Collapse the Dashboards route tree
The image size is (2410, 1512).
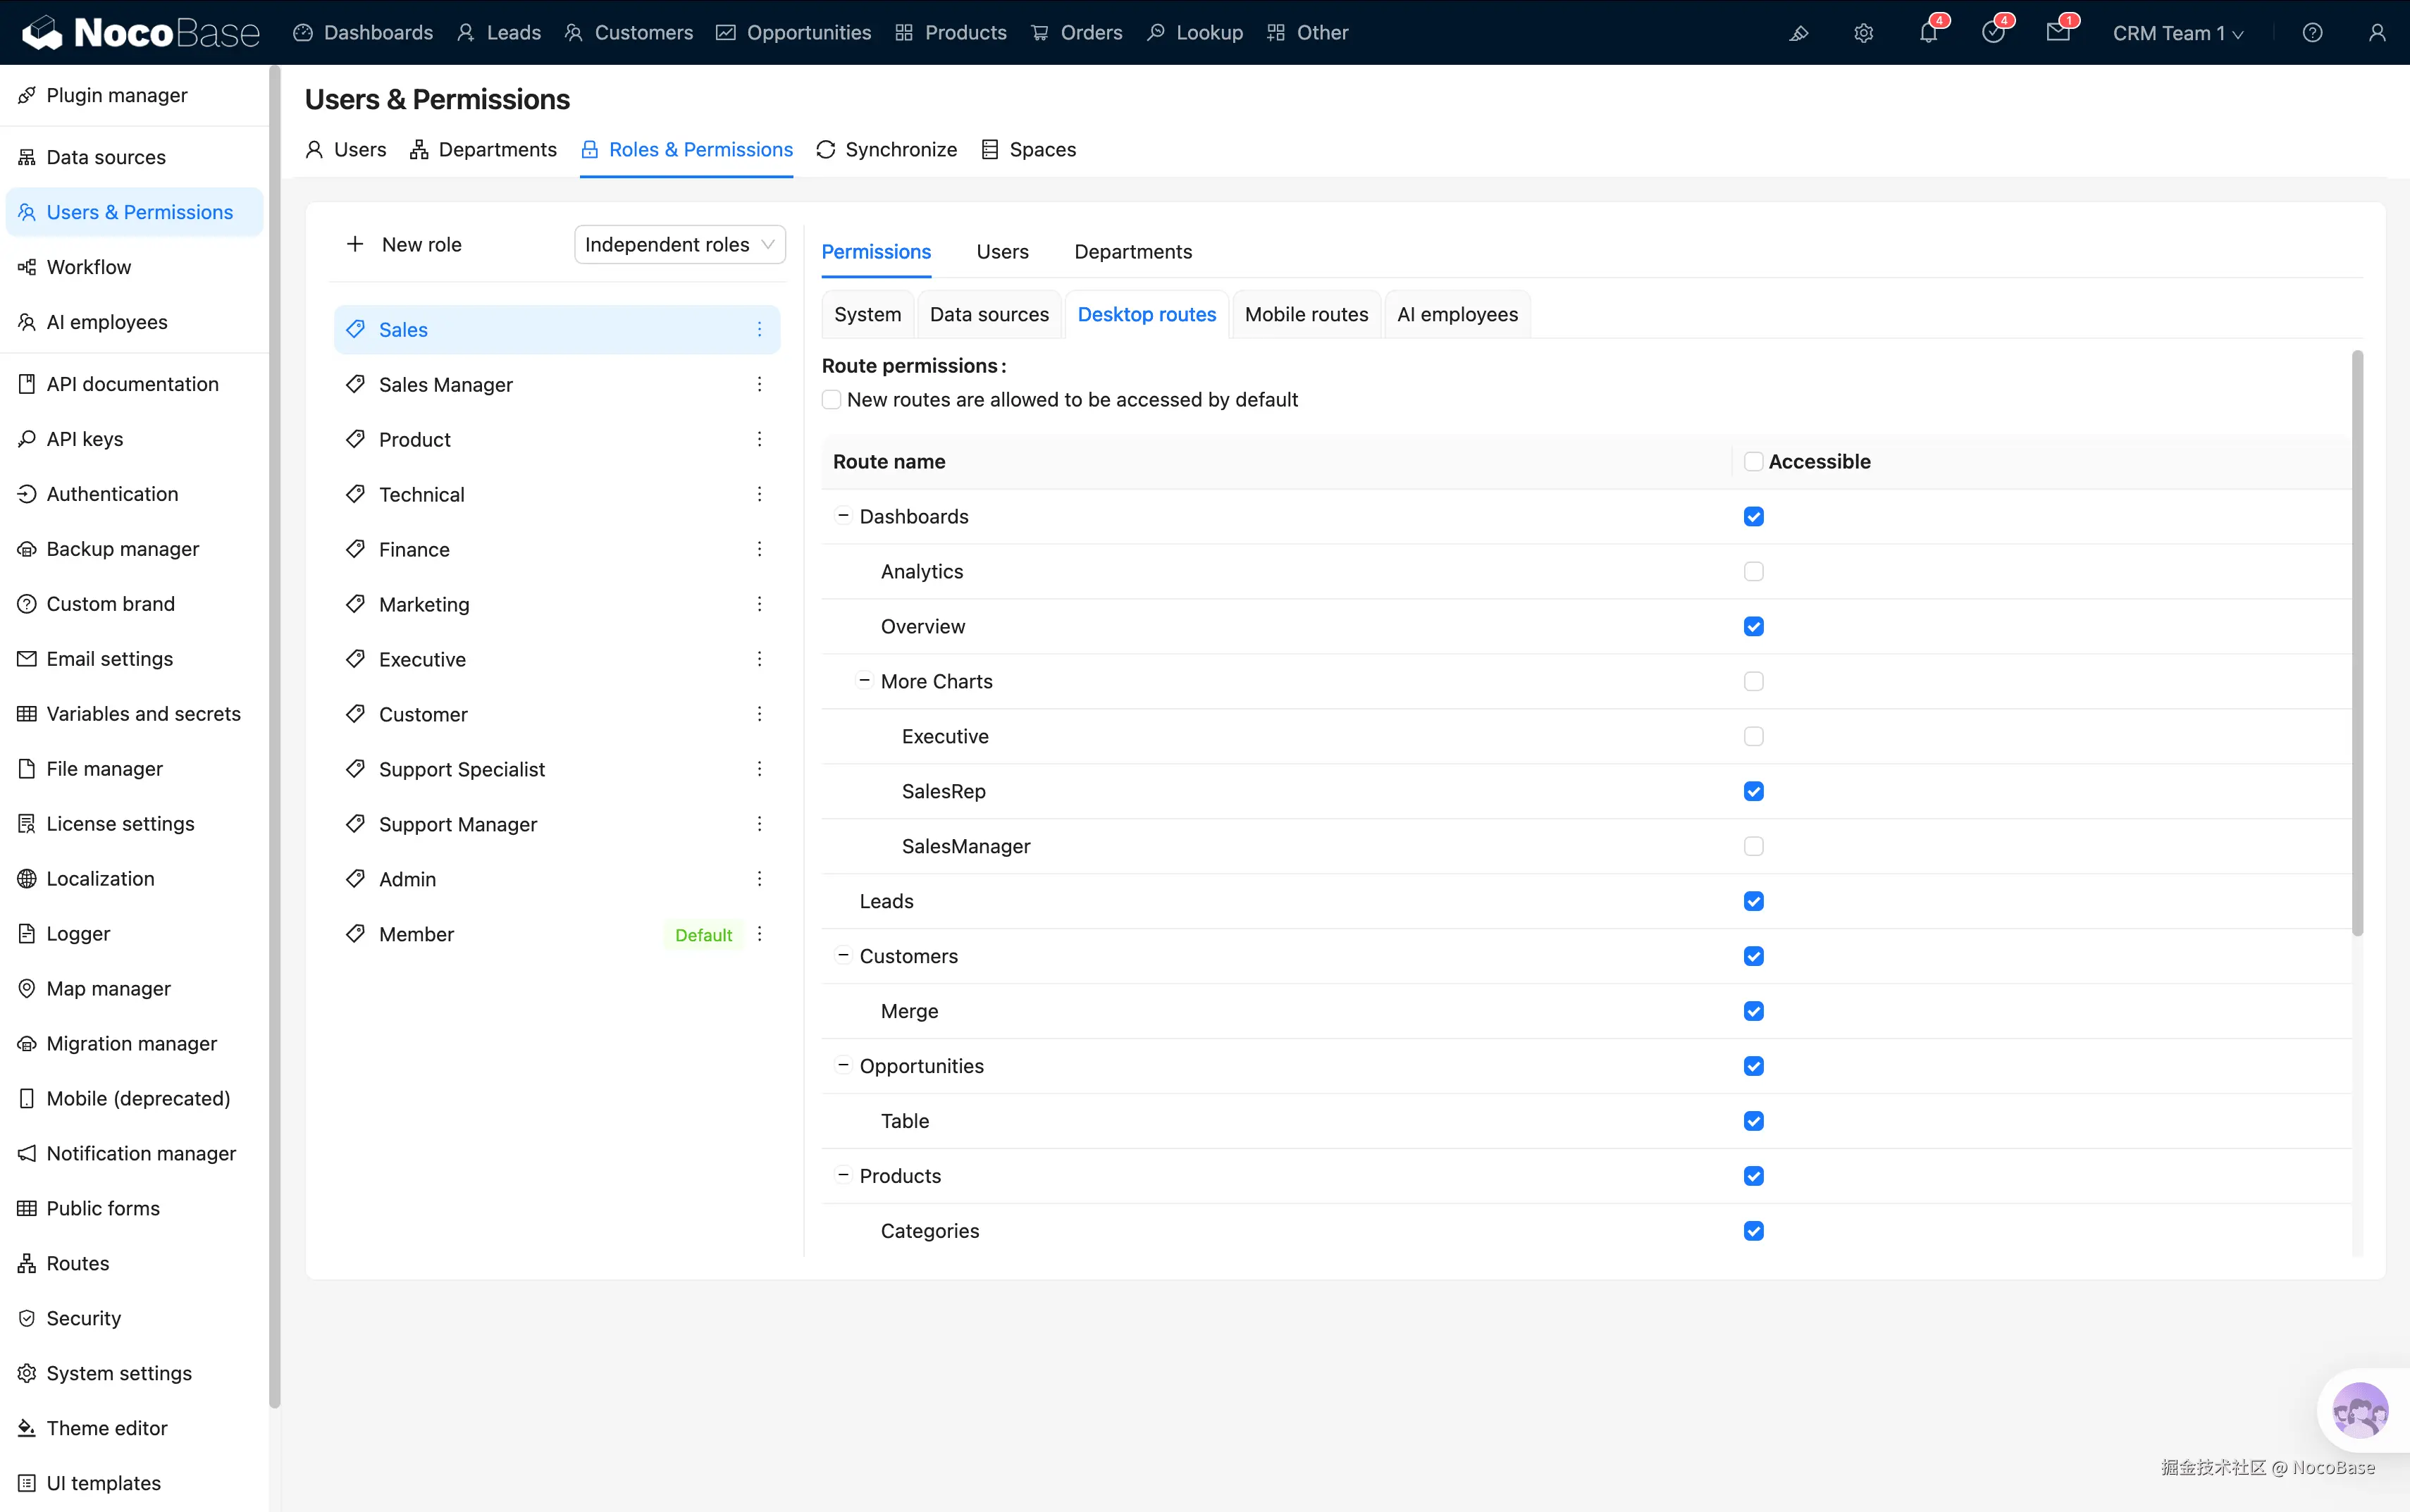(843, 516)
